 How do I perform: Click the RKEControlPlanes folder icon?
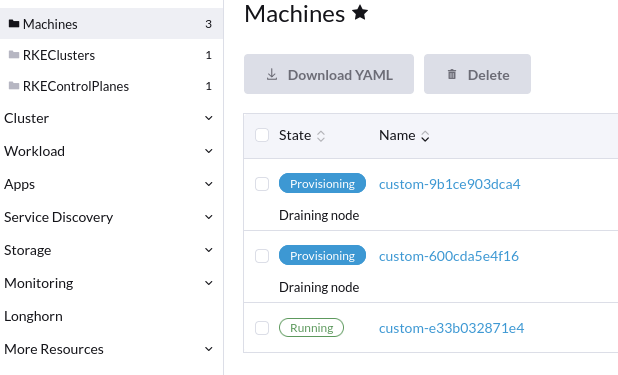coord(14,86)
